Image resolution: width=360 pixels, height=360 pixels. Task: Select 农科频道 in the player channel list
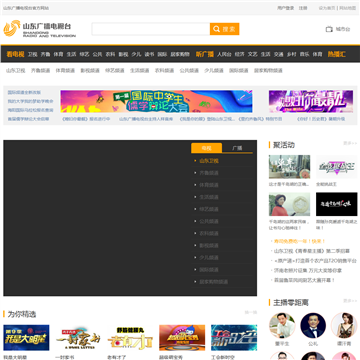coord(209,233)
